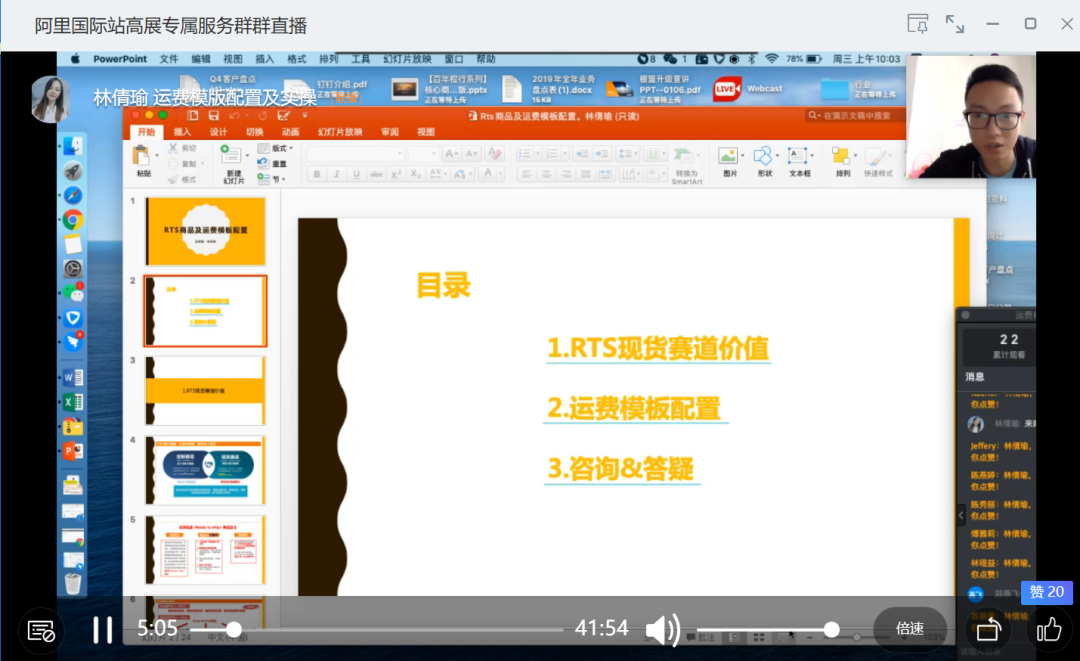Click the increase font size icon
The width and height of the screenshot is (1080, 661).
pos(451,154)
